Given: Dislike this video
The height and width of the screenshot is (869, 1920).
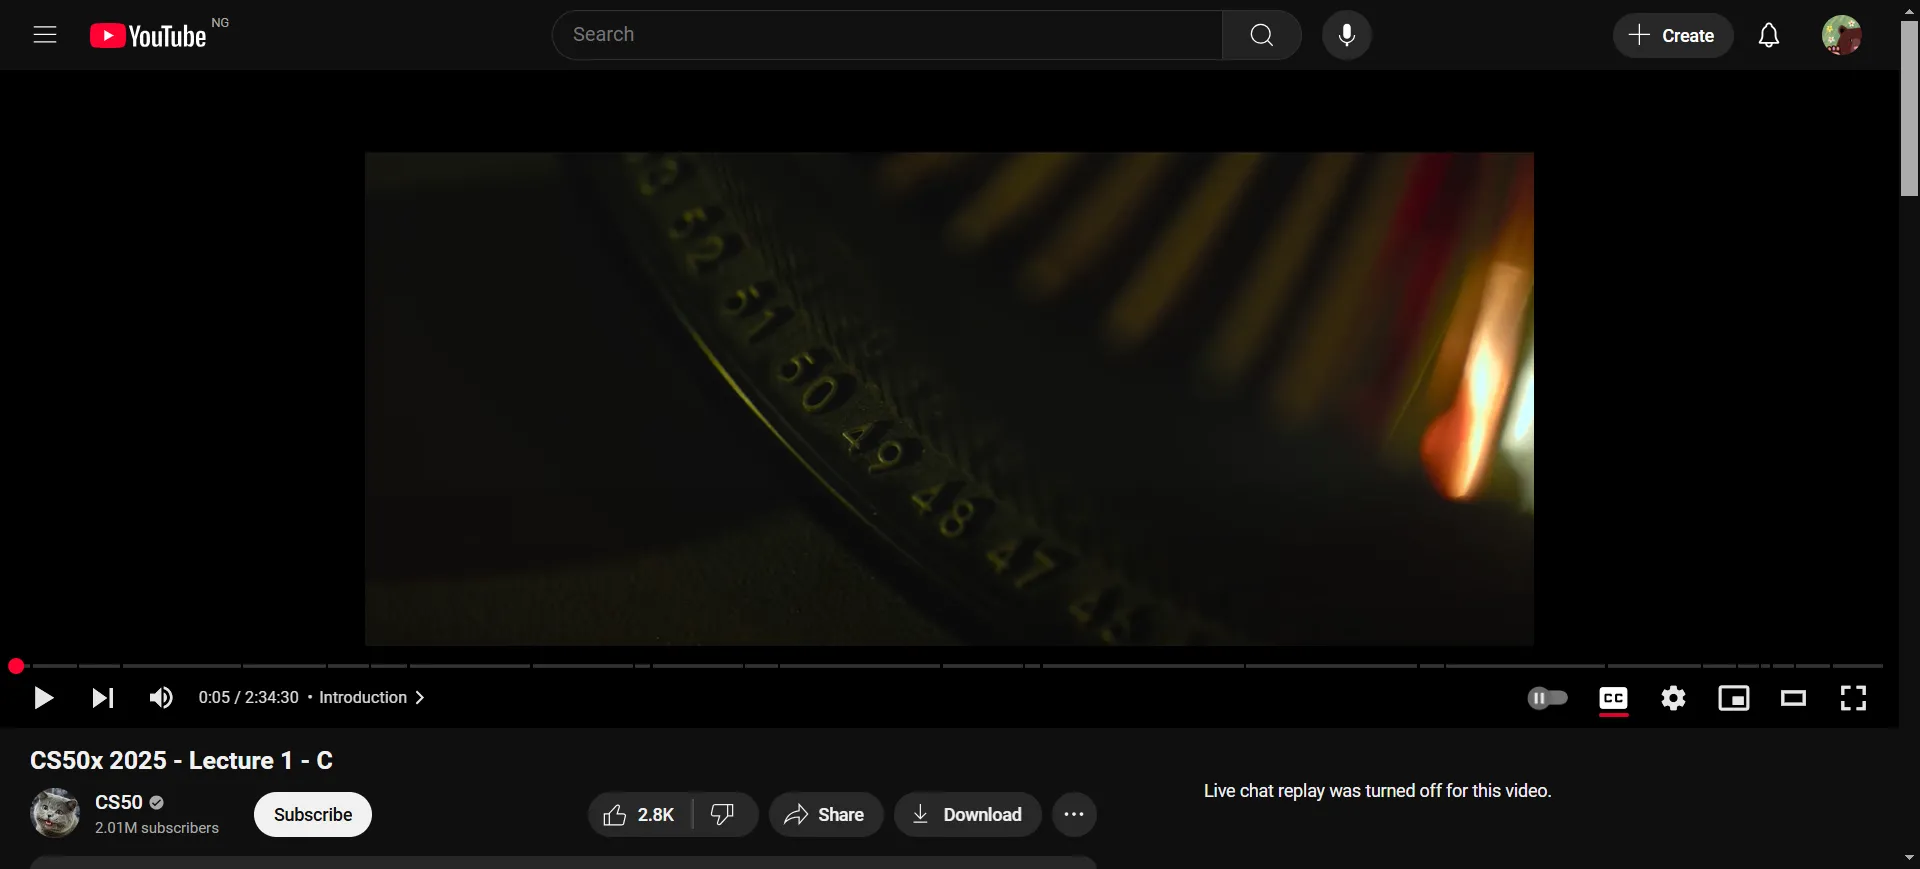Looking at the screenshot, I should click(723, 815).
